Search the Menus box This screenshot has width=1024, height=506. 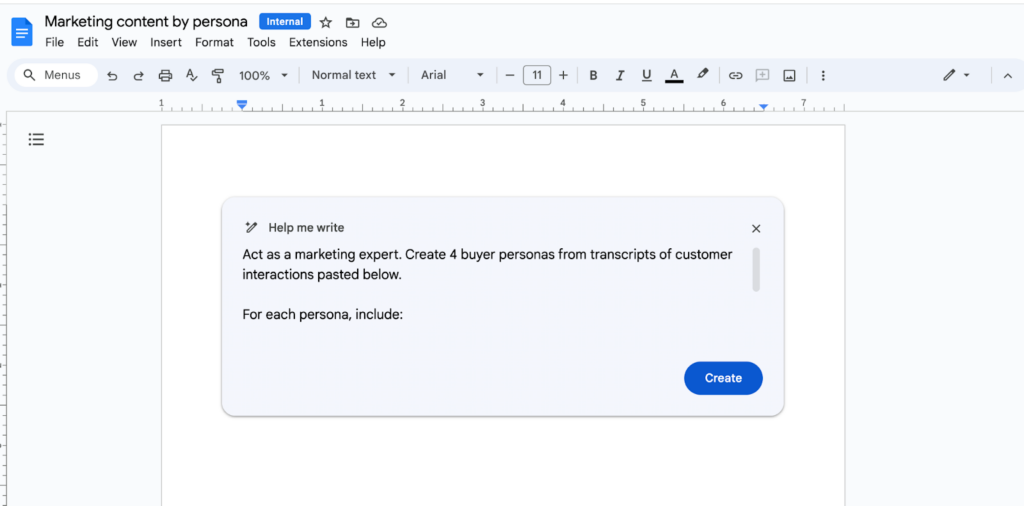coord(56,75)
